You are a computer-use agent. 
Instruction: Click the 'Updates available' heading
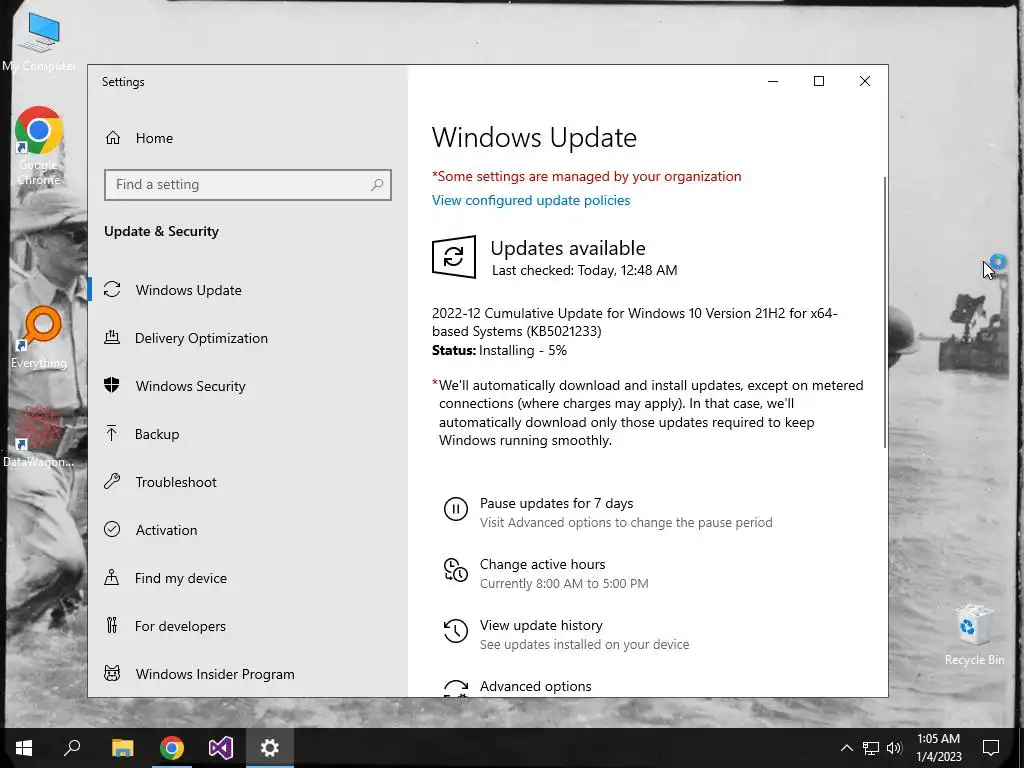[x=568, y=248]
